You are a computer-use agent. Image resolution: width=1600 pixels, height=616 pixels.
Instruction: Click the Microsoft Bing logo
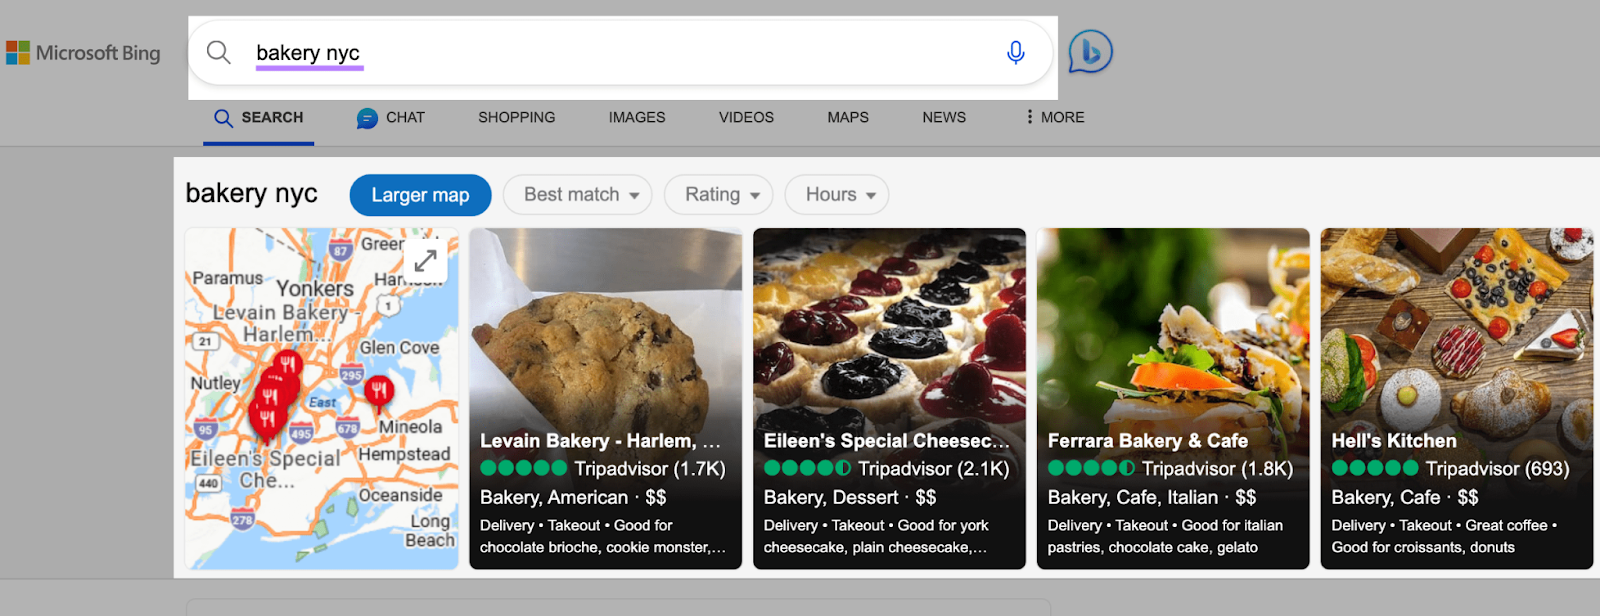84,53
